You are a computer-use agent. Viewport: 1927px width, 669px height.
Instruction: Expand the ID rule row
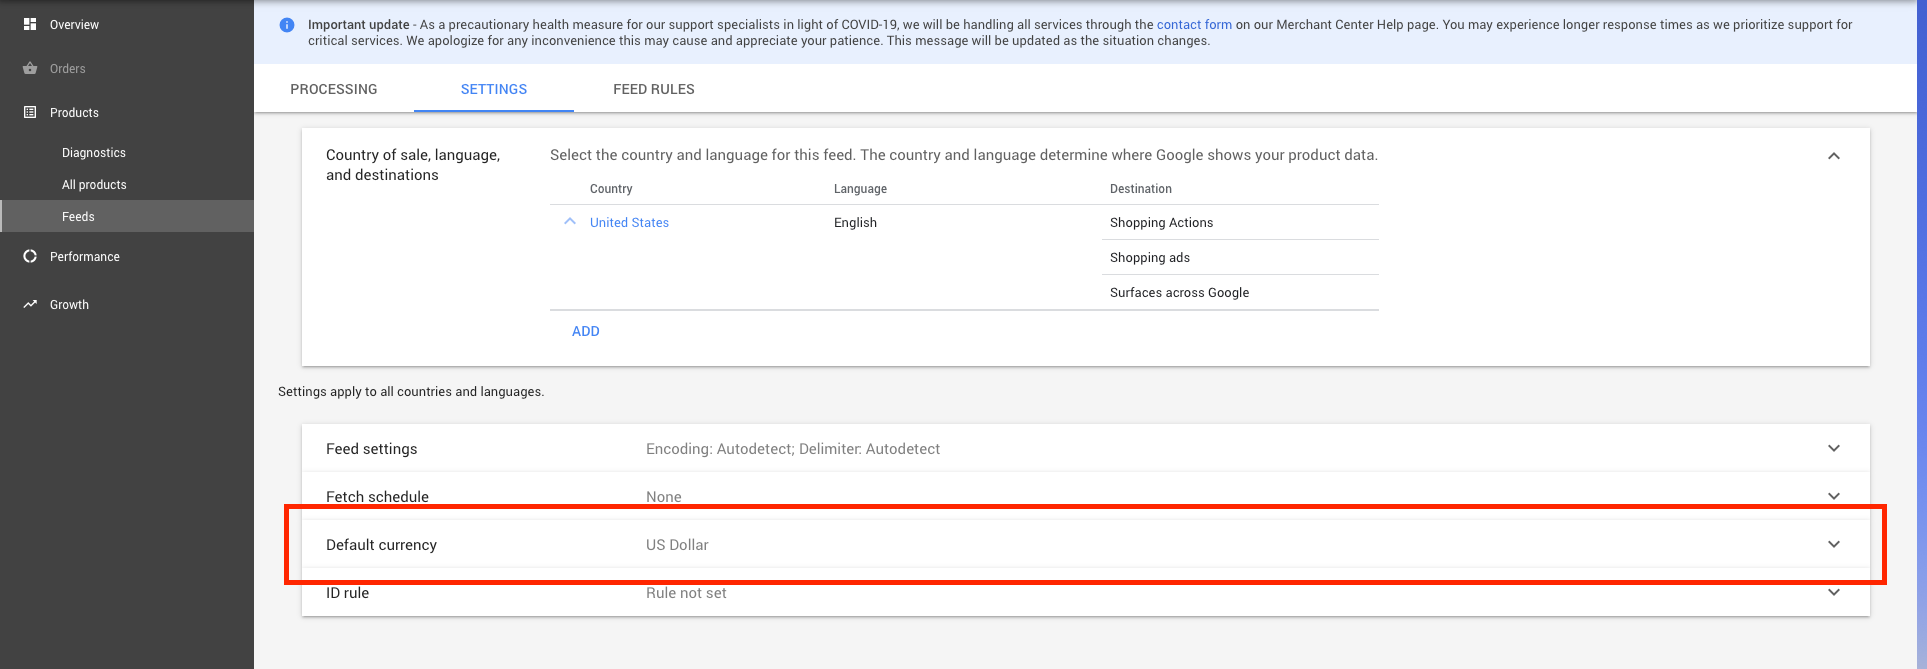click(1833, 592)
